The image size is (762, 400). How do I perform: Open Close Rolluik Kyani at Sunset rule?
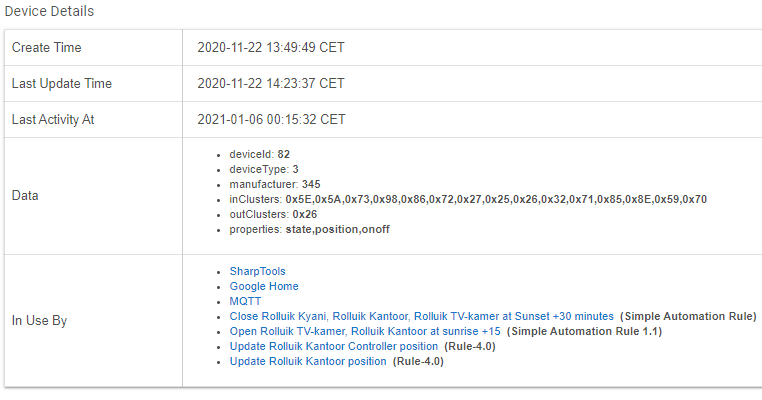(x=421, y=316)
